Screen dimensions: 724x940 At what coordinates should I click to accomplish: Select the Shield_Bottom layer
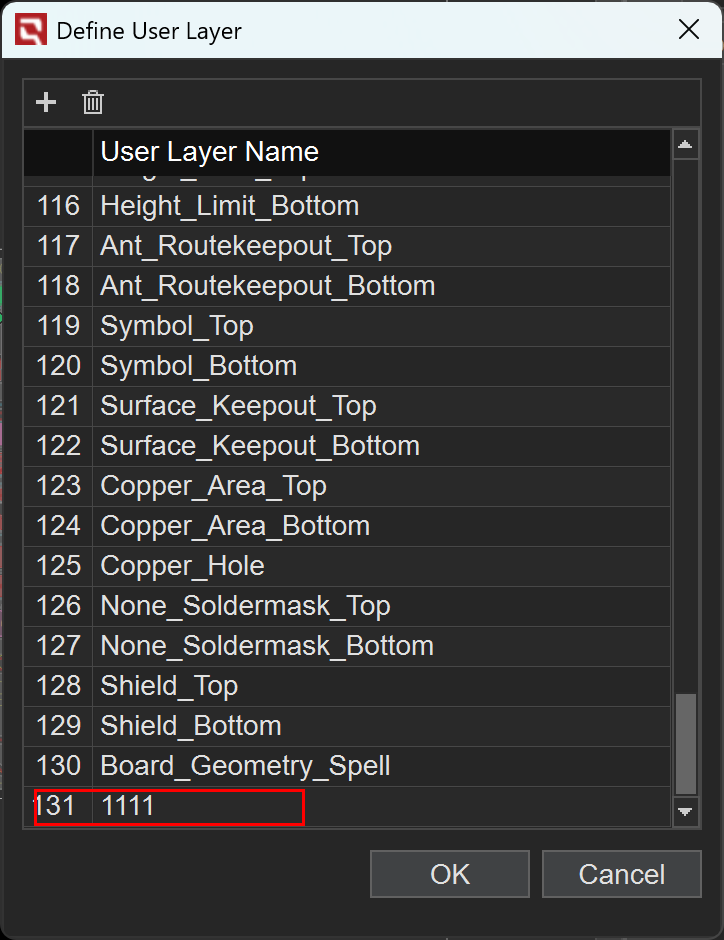point(191,726)
